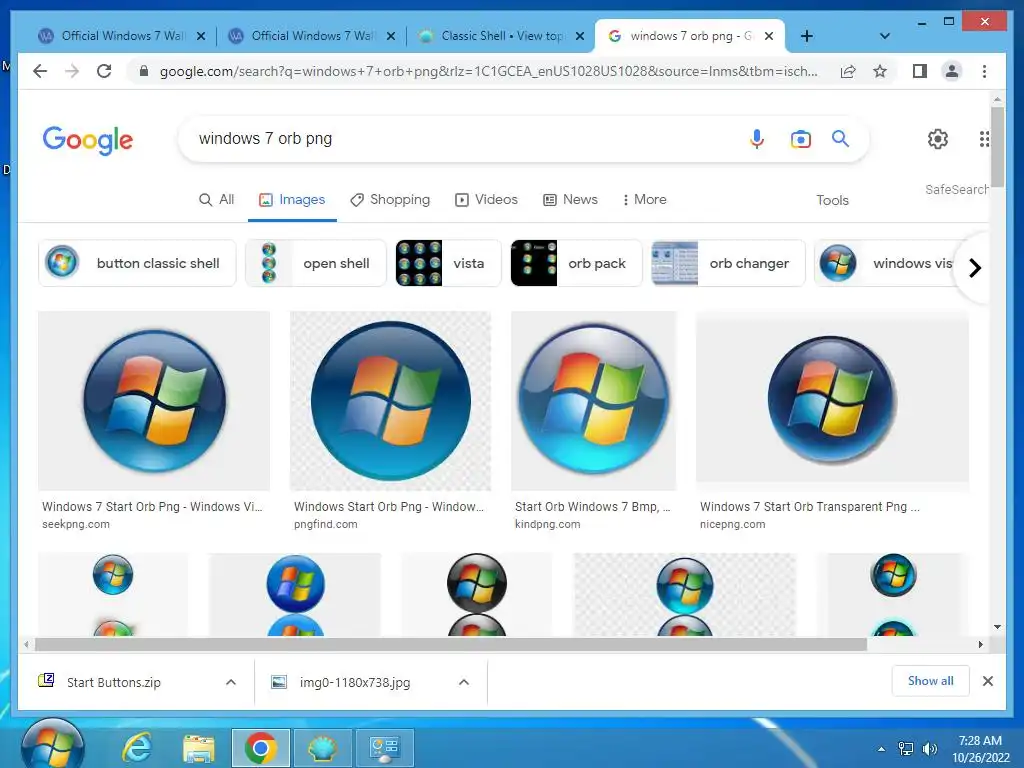Submit search with magnifying glass
Viewport: 1024px width, 768px height.
(x=840, y=138)
